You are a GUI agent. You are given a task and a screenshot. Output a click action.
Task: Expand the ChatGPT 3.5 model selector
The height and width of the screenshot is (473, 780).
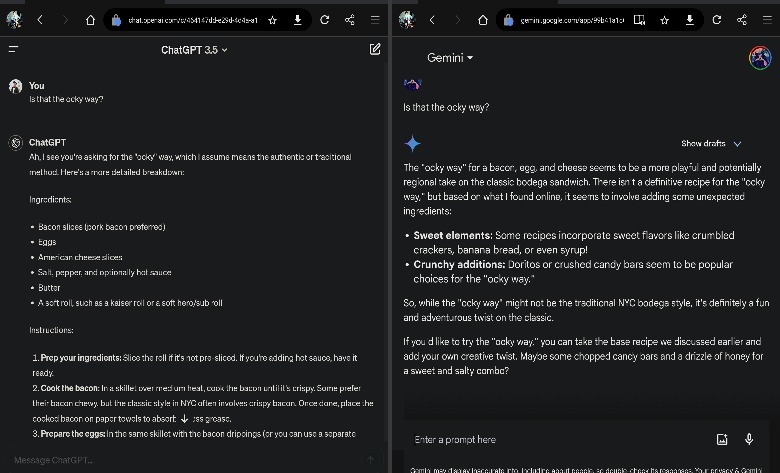click(194, 49)
